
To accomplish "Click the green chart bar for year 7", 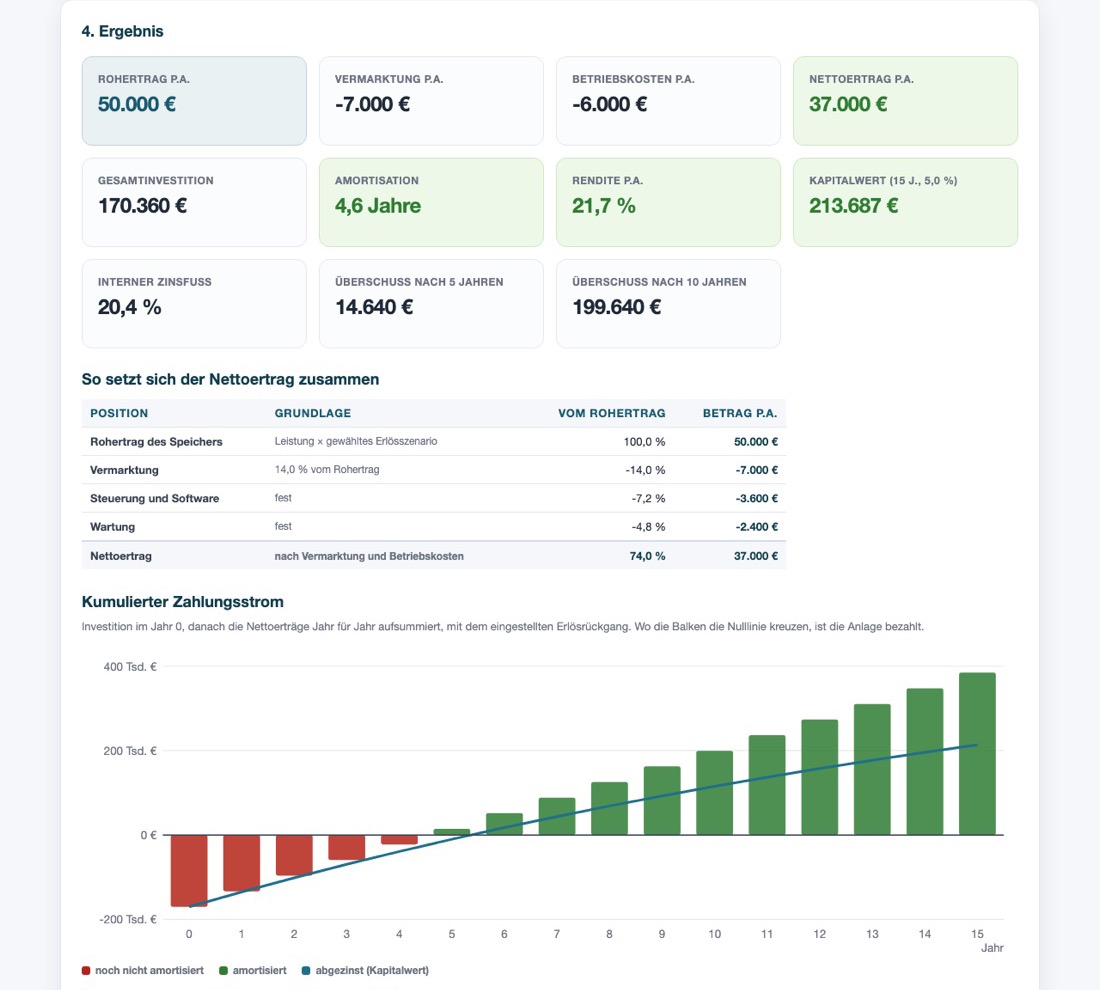I will (x=557, y=817).
